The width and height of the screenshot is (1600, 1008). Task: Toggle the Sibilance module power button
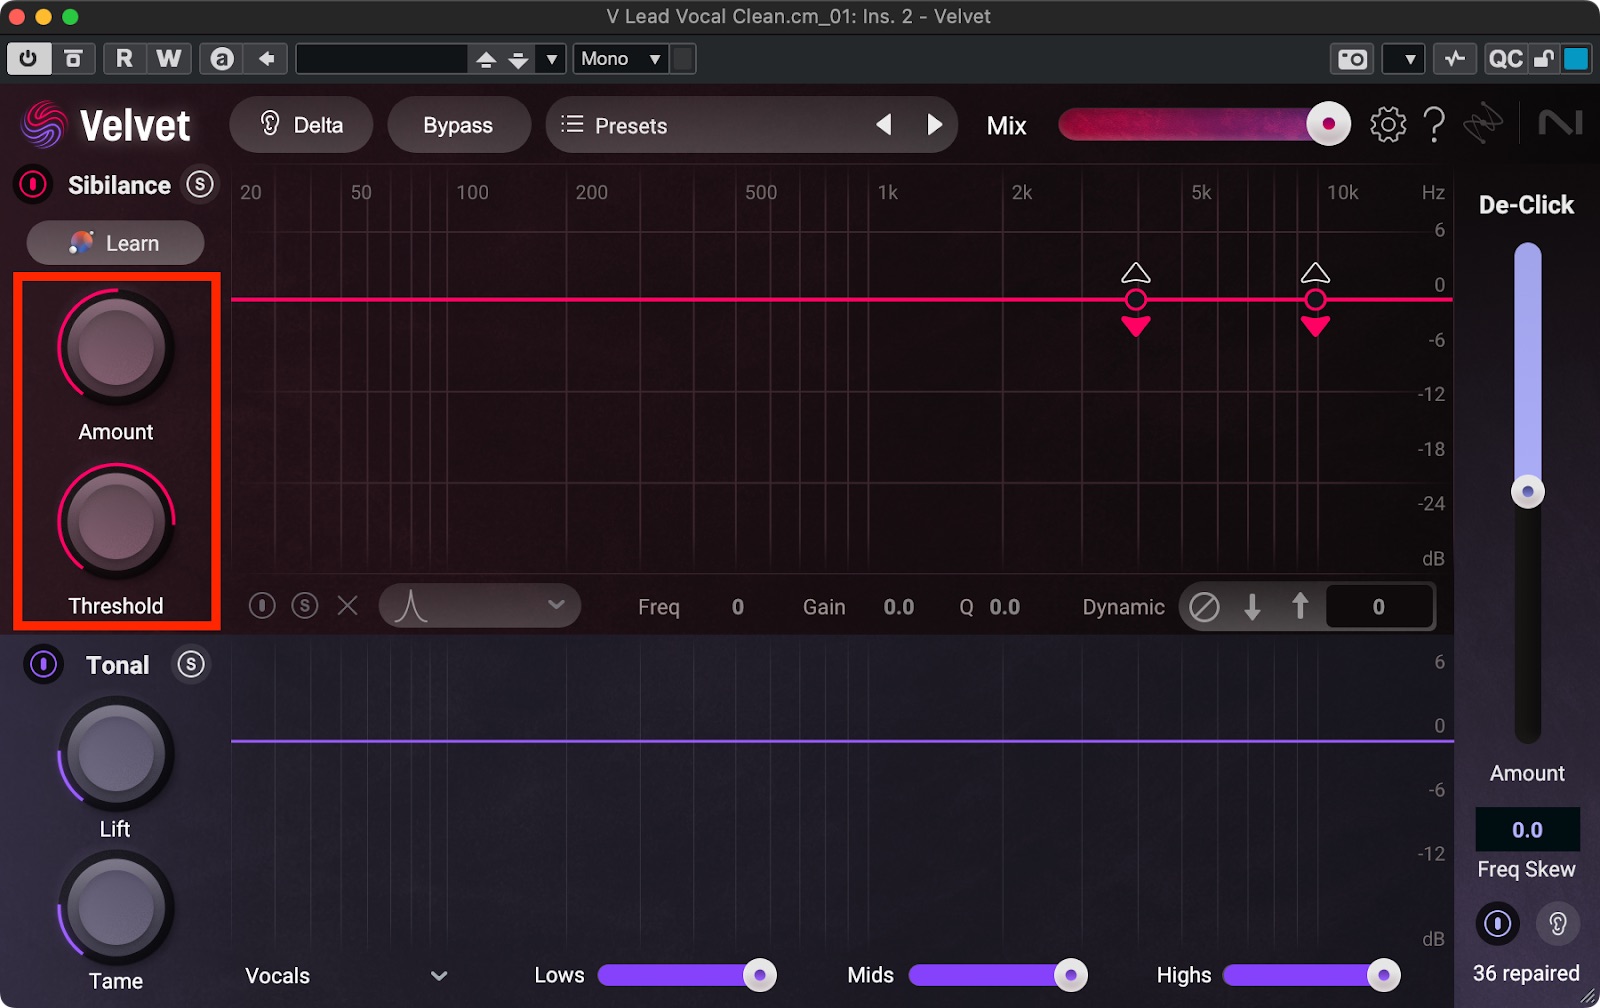[x=33, y=185]
